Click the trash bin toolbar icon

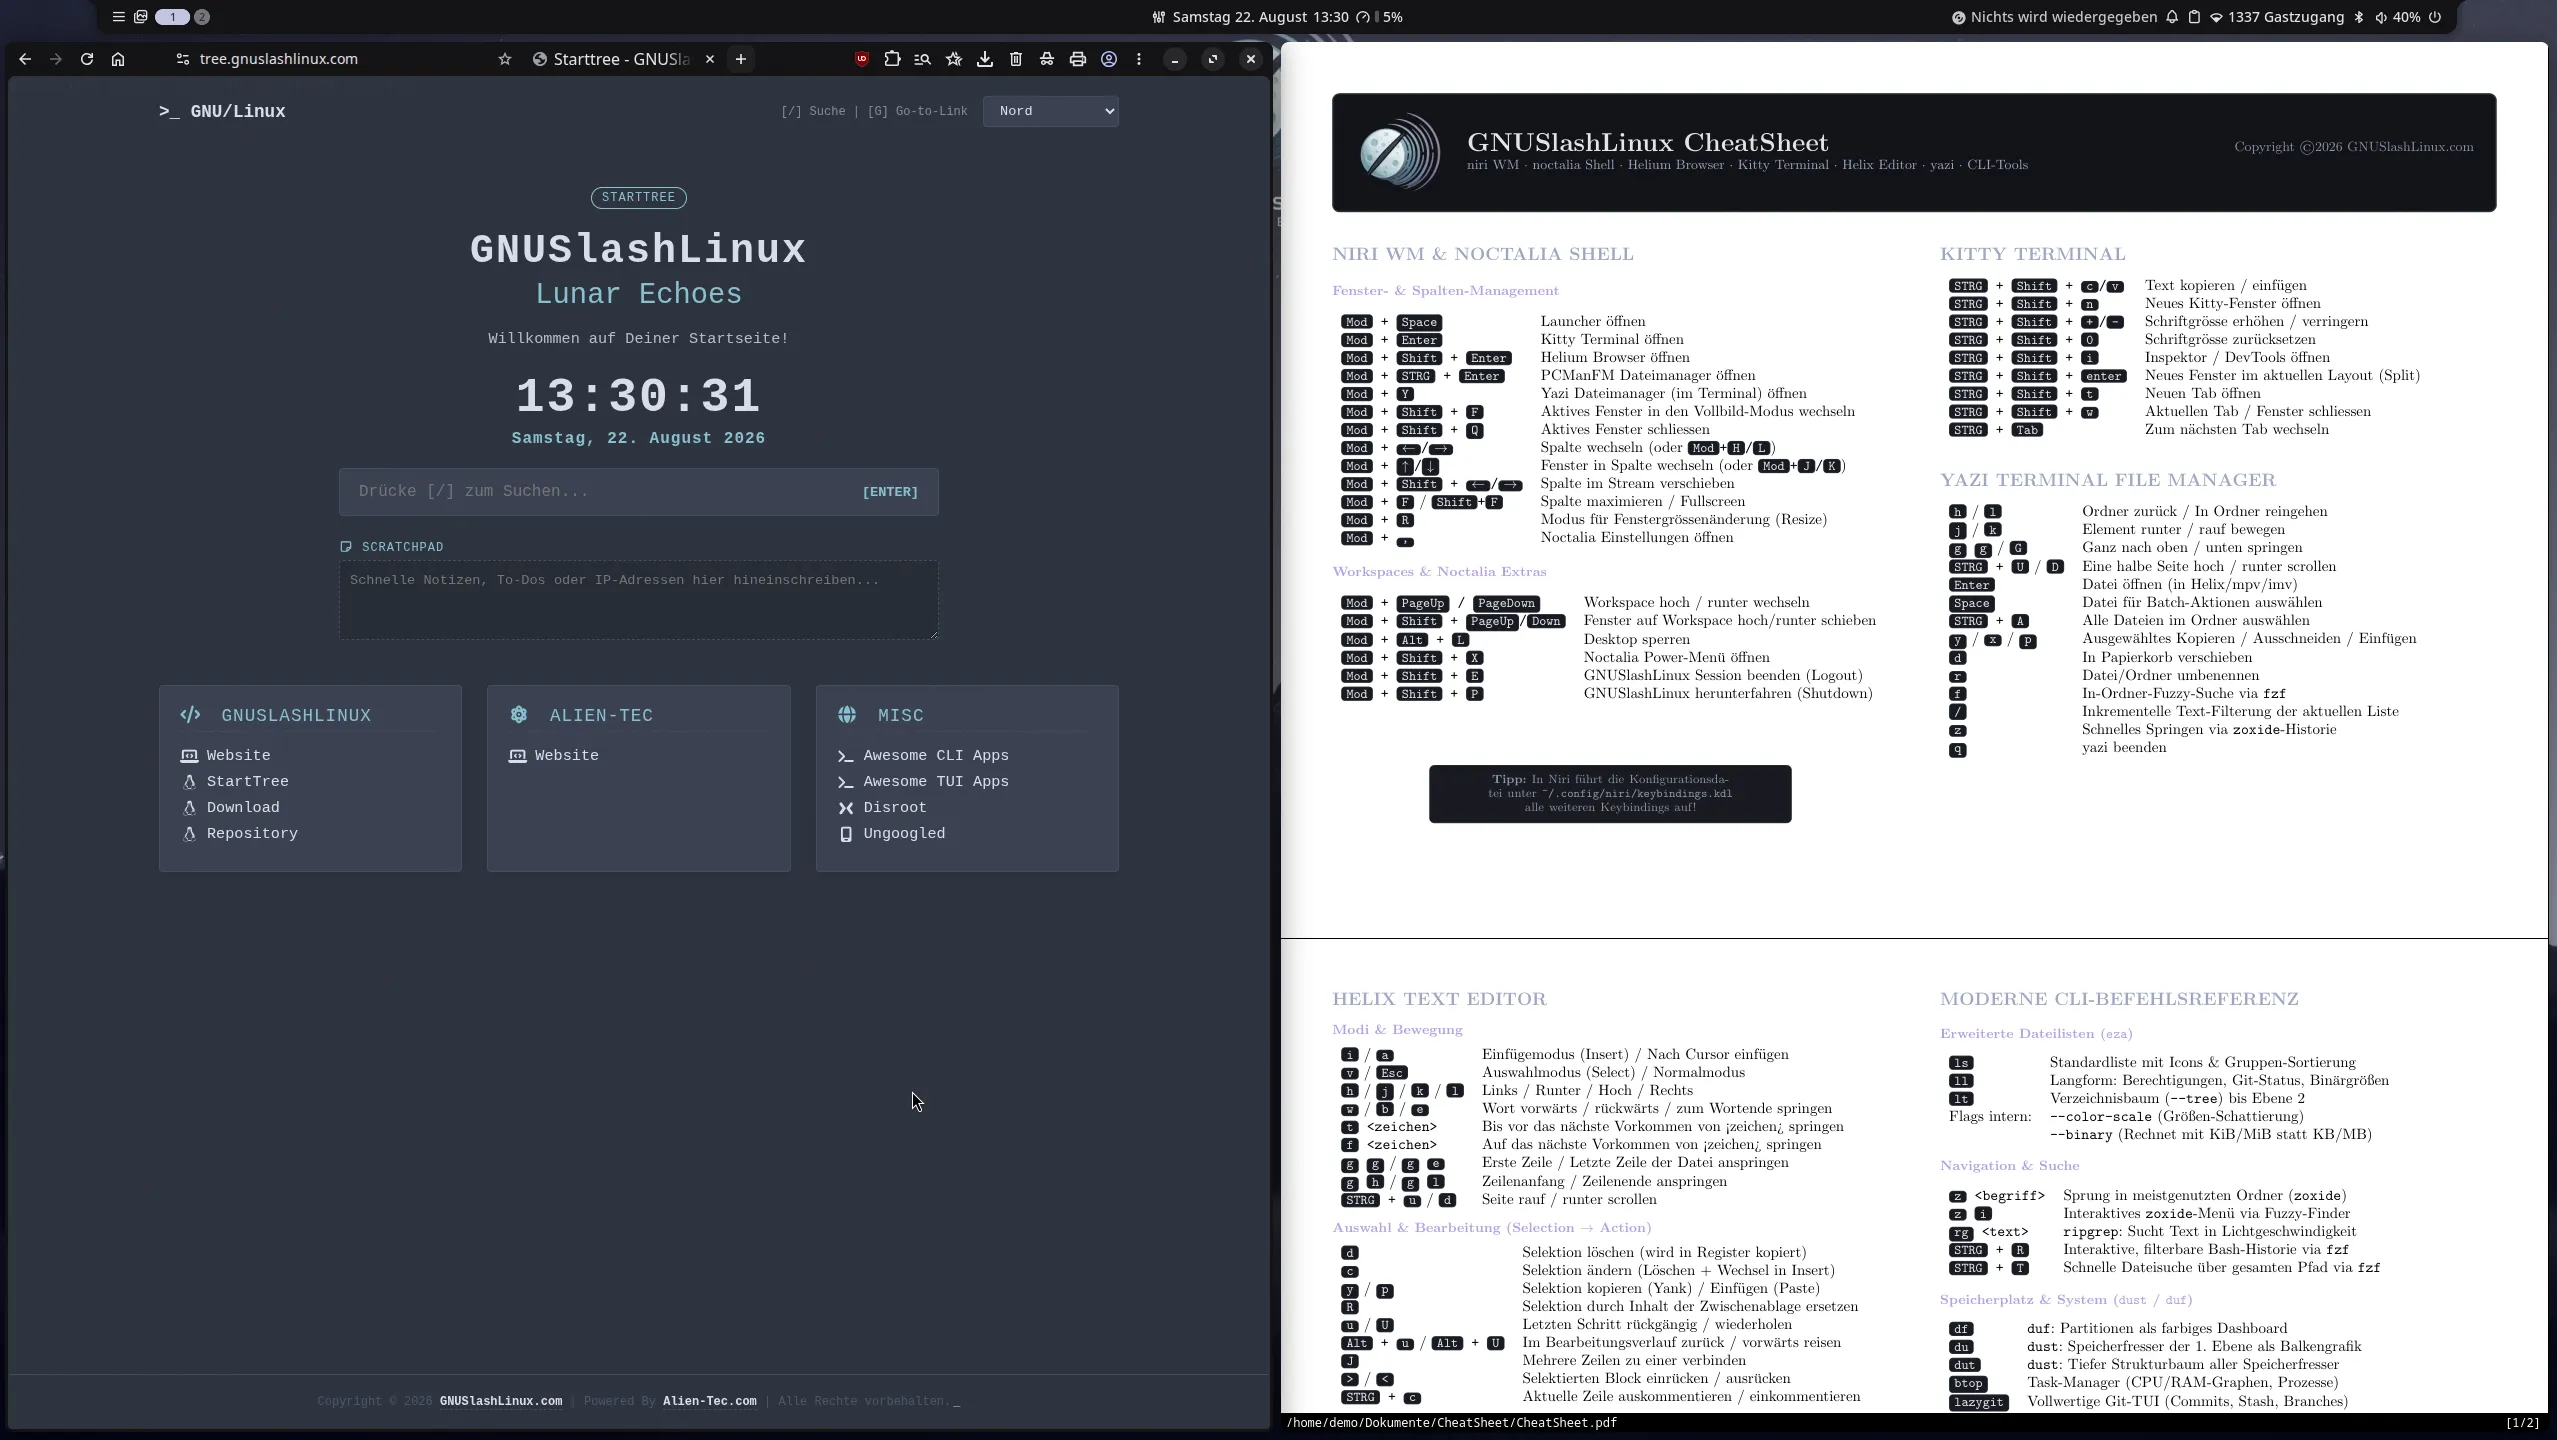click(1016, 59)
